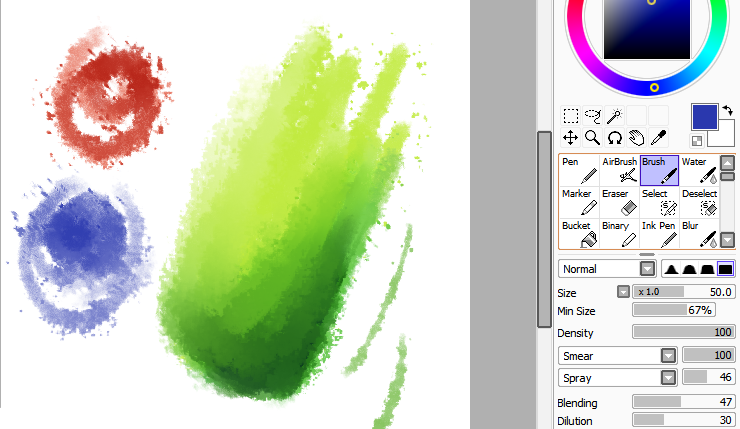
Task: Click the canvas vertical scrollbar thumb
Action: point(544,229)
